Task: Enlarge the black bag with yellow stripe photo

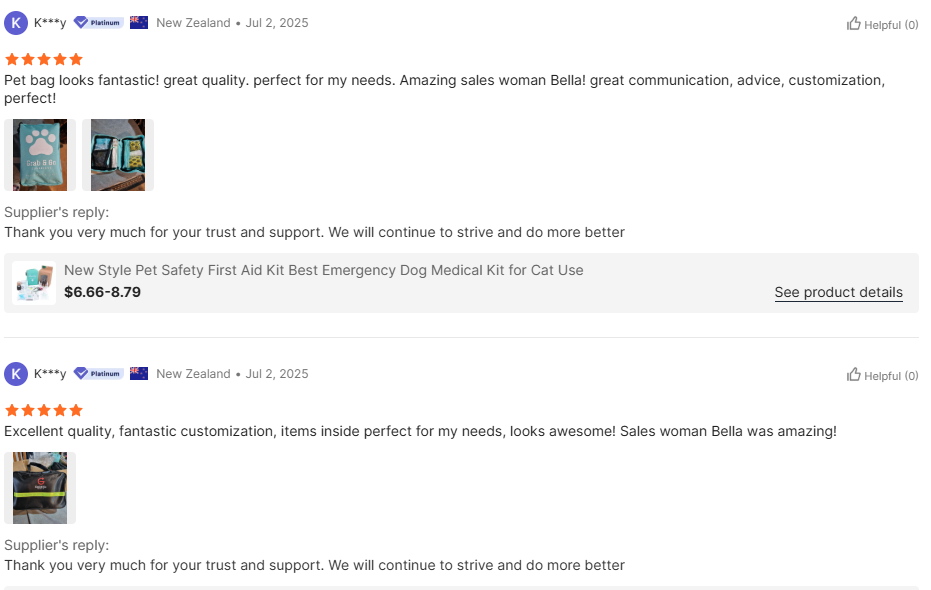Action: [x=40, y=488]
